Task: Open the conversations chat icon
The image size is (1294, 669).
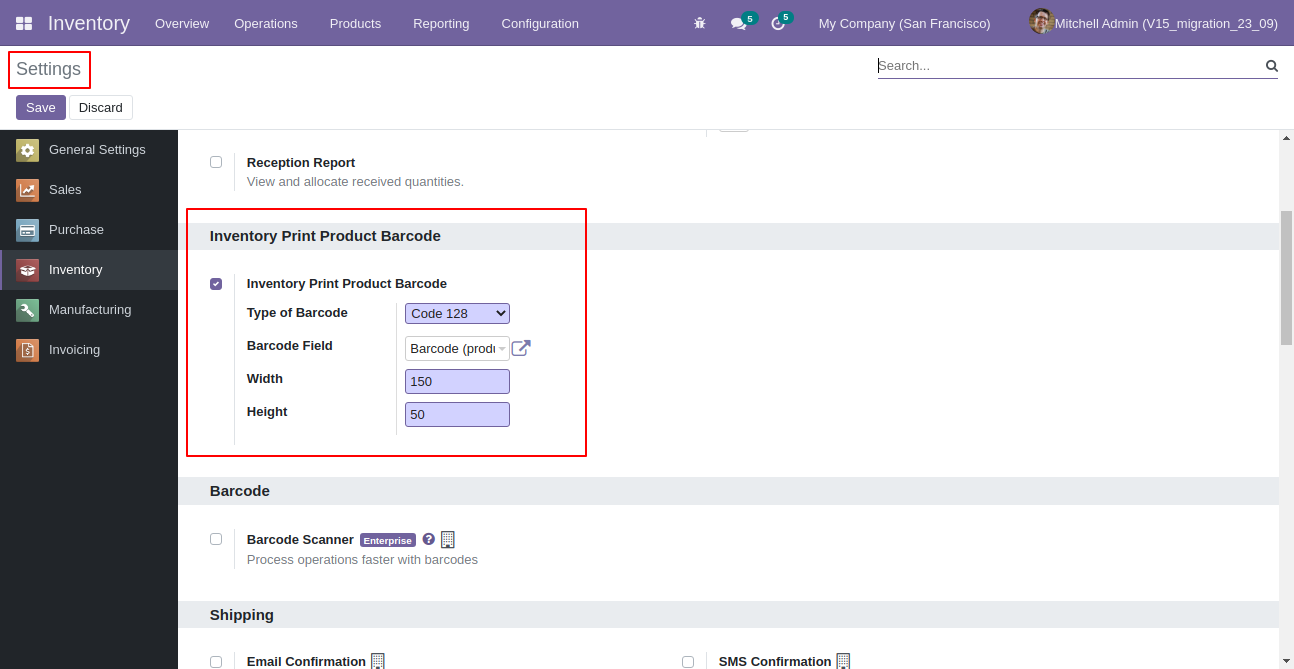Action: [739, 23]
